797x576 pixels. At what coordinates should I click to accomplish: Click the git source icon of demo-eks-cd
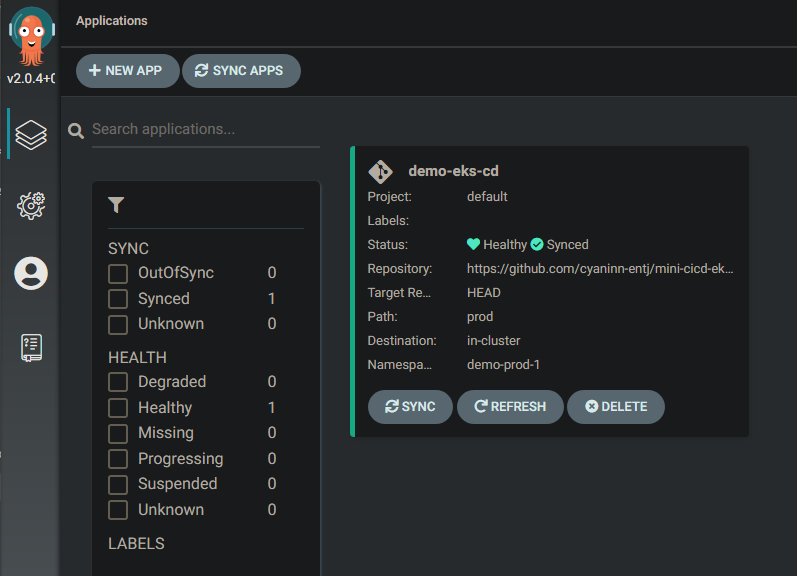click(x=380, y=172)
